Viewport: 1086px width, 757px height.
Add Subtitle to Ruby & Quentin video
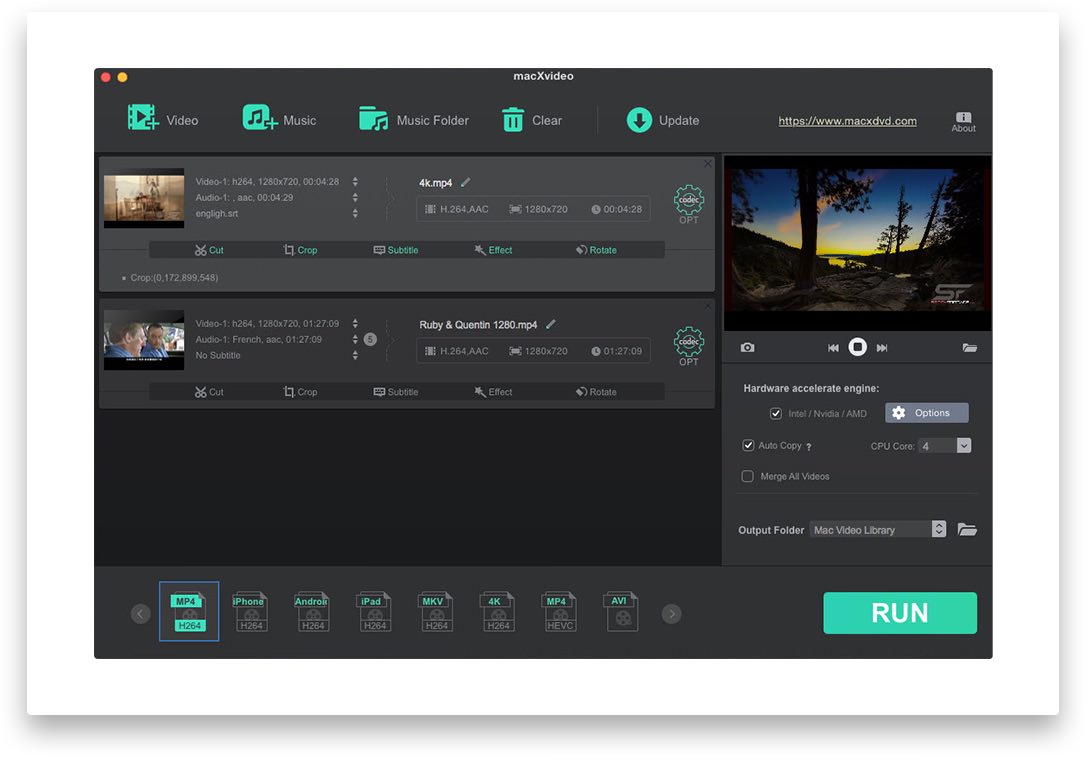click(395, 392)
